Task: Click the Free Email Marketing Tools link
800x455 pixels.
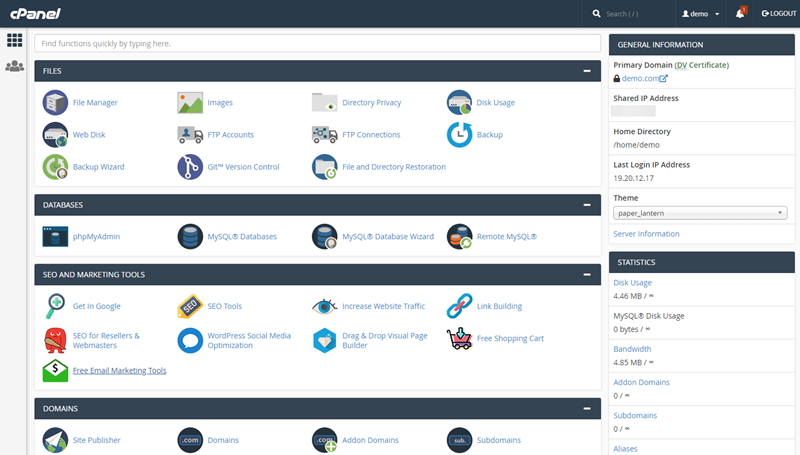Action: tap(119, 370)
